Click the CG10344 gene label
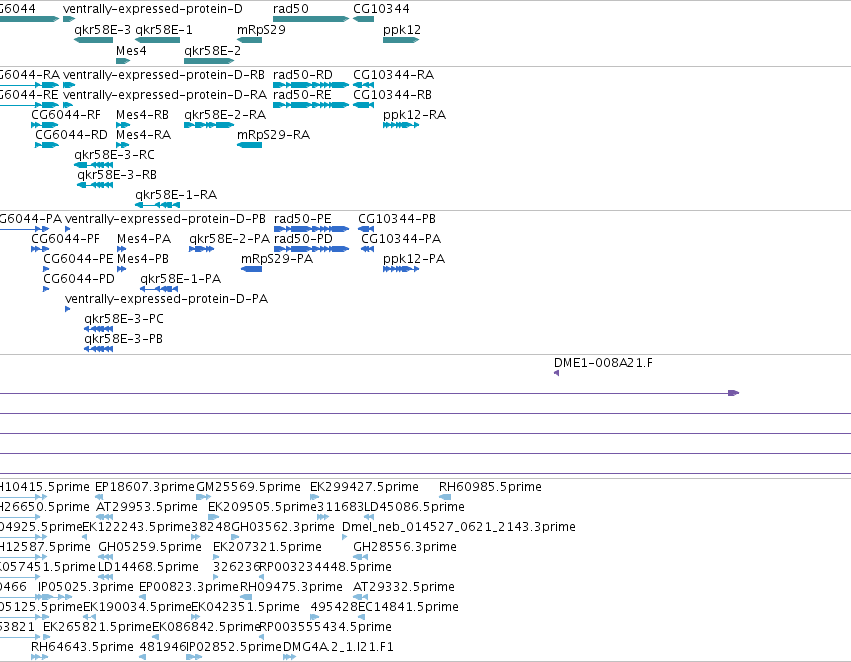 pyautogui.click(x=382, y=9)
